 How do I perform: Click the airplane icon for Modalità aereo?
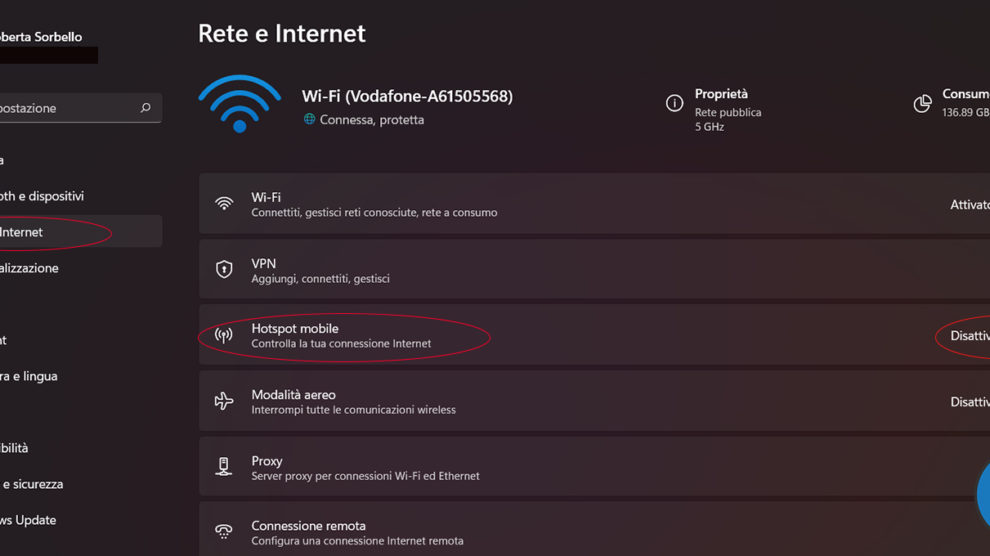[x=224, y=401]
